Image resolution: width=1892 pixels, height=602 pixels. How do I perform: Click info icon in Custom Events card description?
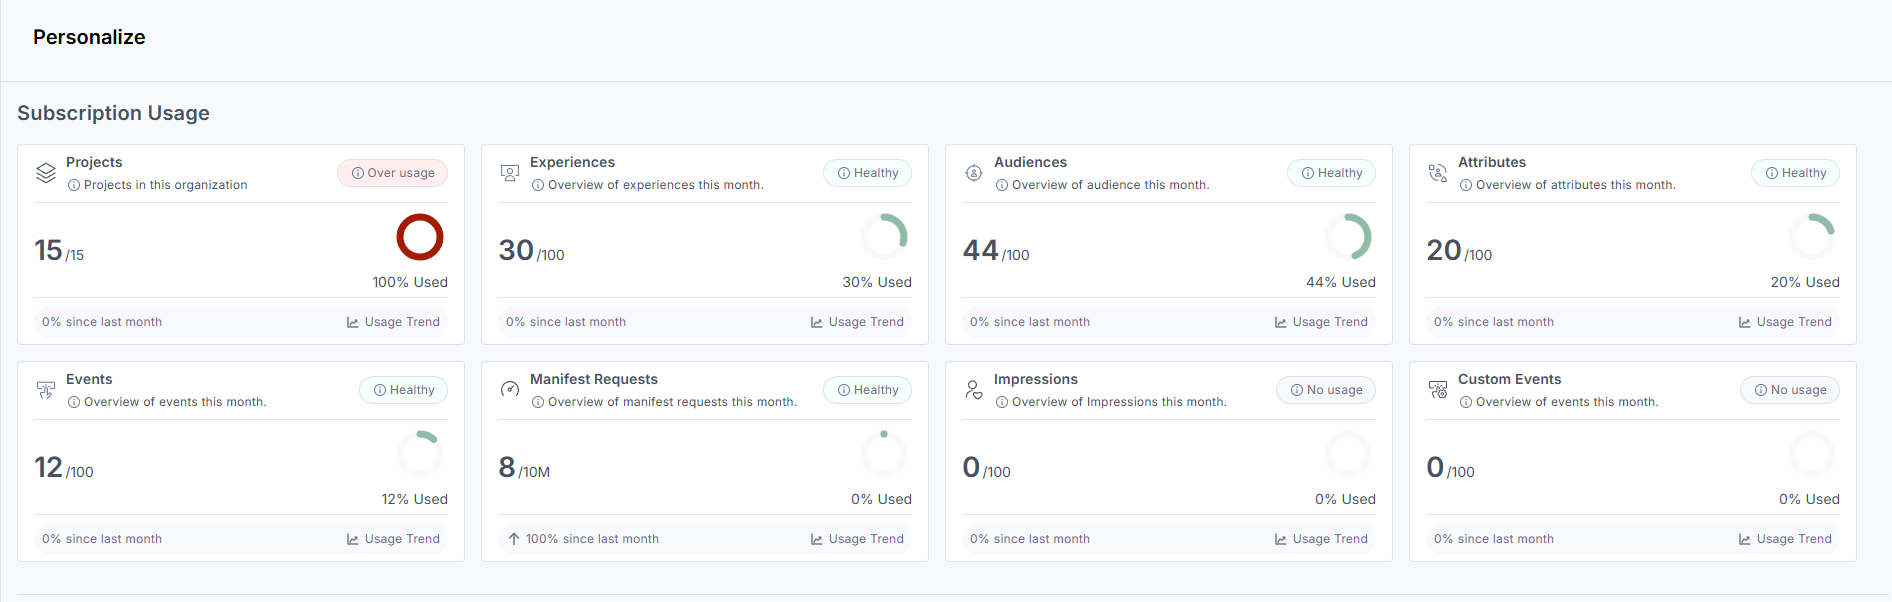tap(1466, 402)
